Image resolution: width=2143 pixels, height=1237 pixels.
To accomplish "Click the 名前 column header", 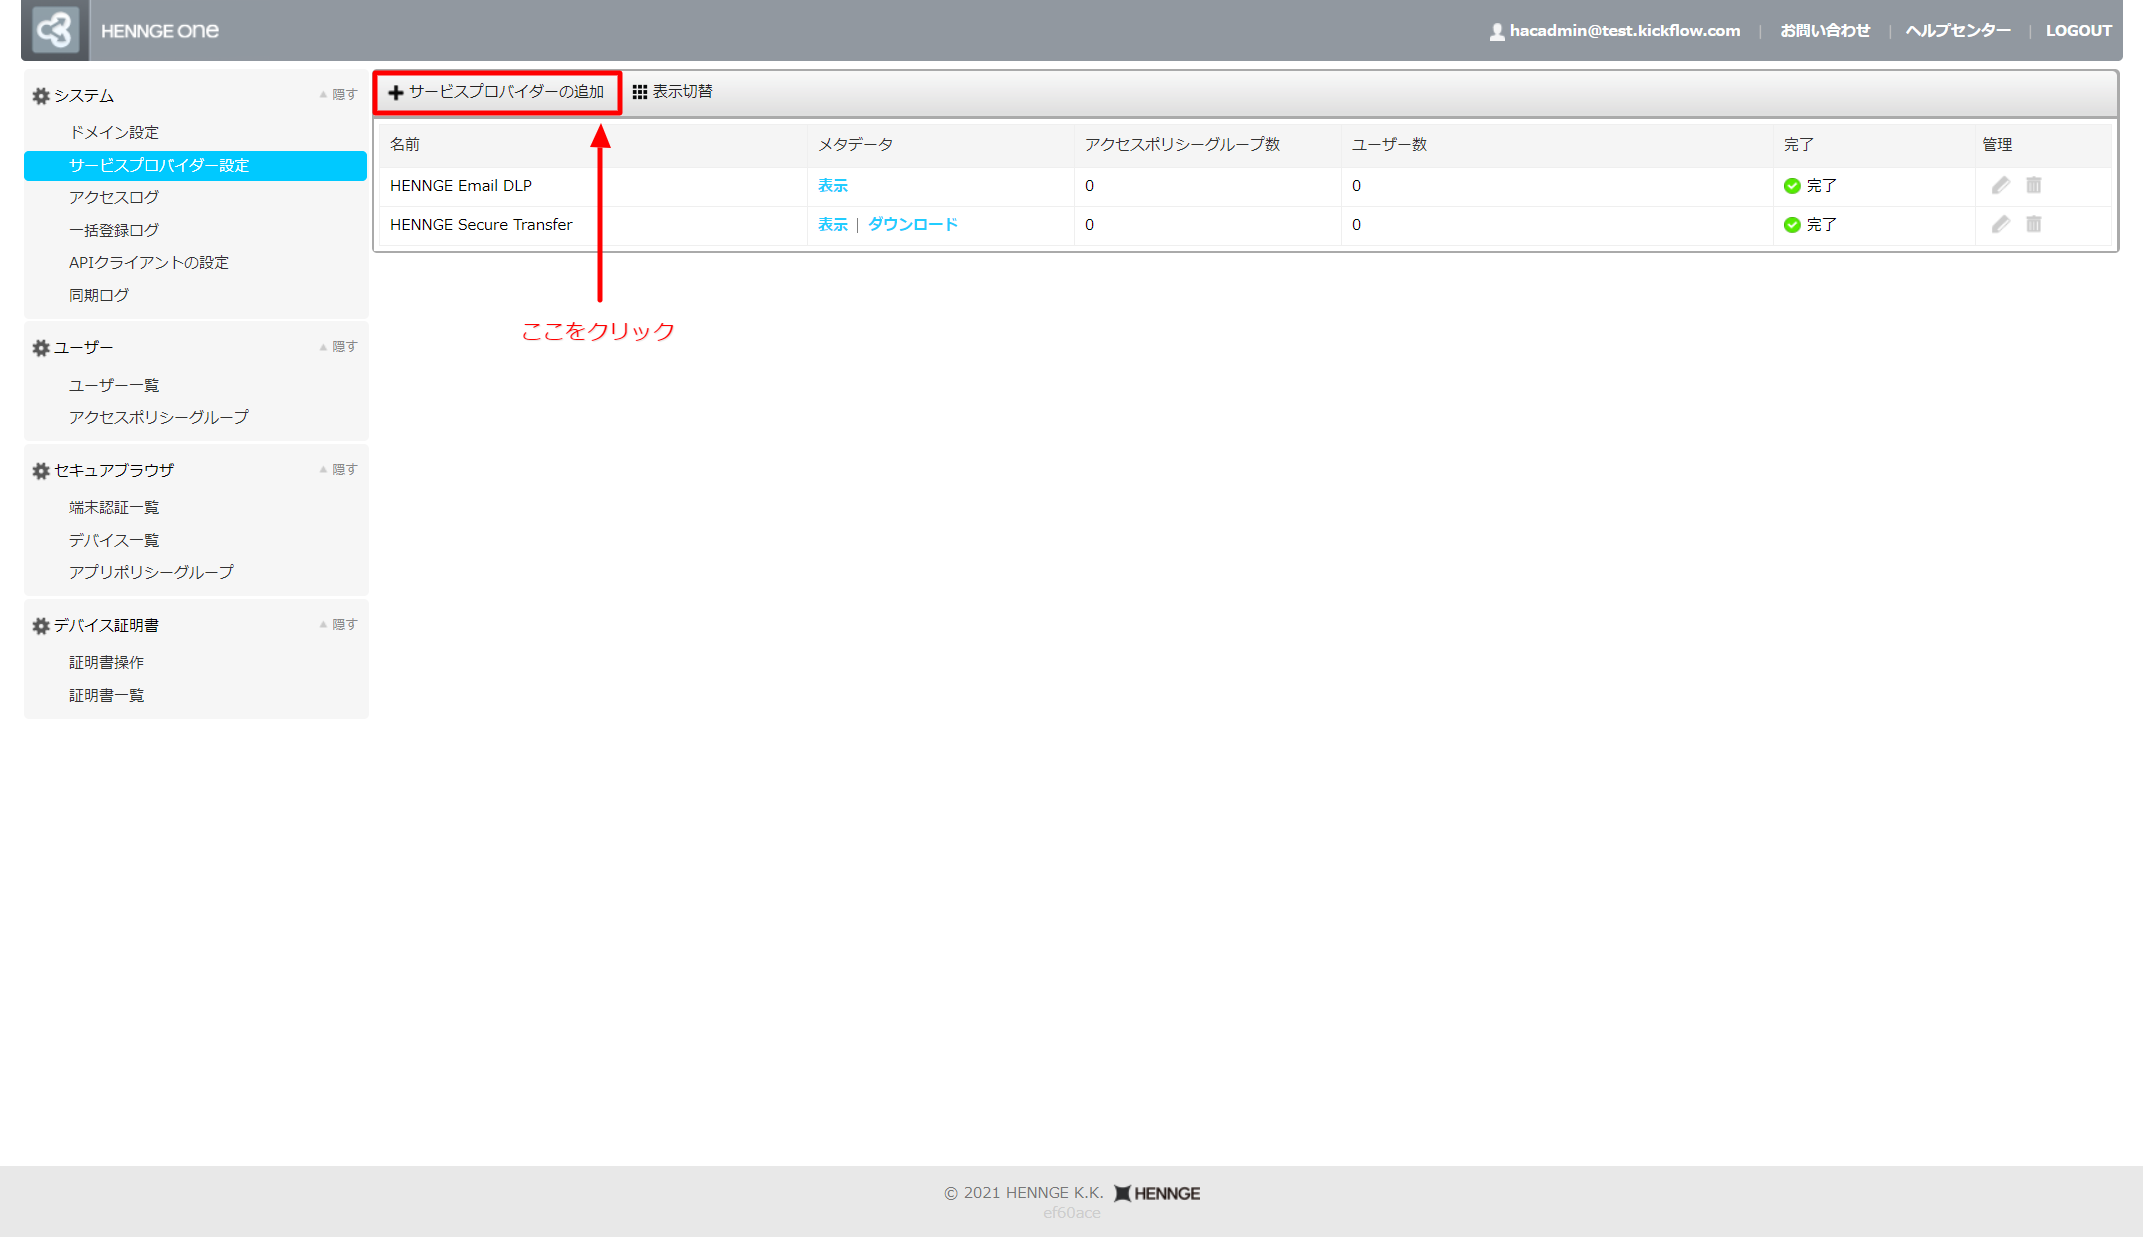I will click(405, 144).
